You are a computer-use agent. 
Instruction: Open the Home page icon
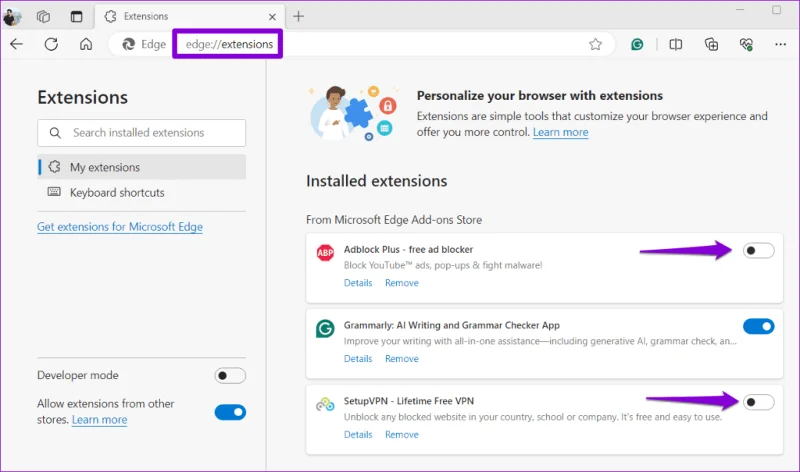(86, 44)
